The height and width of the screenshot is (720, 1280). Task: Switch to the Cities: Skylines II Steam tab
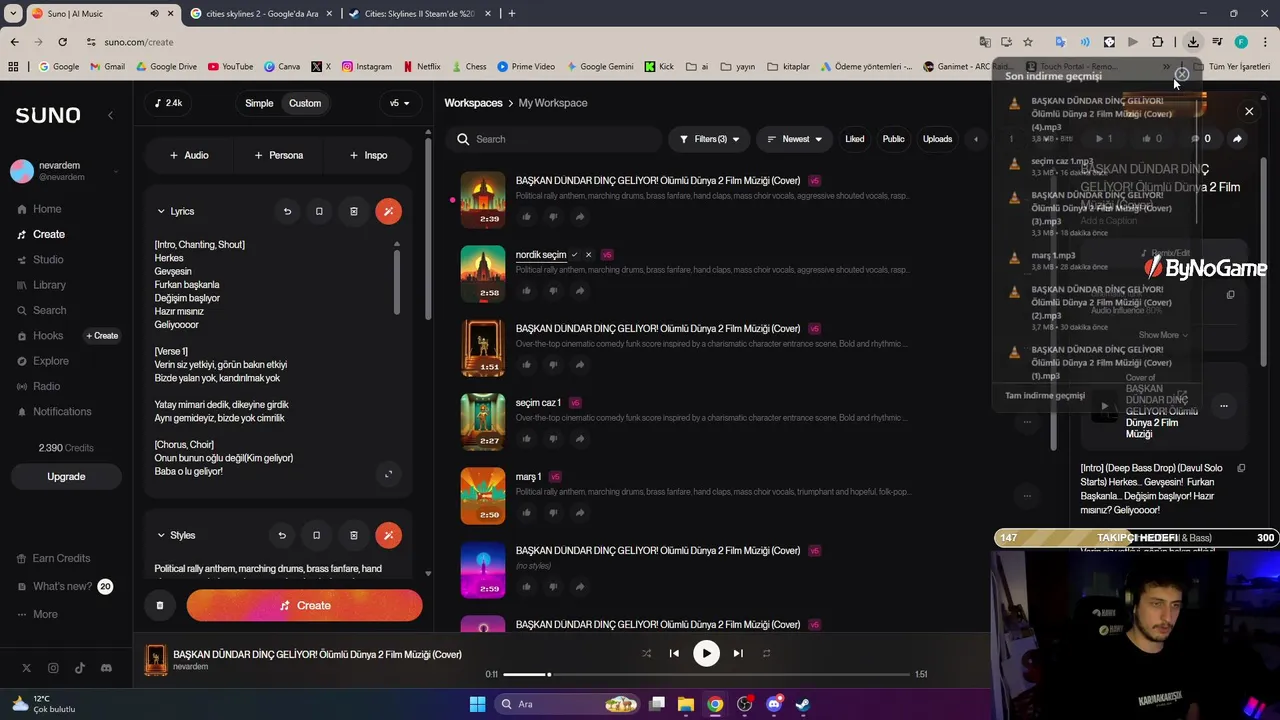pyautogui.click(x=419, y=14)
